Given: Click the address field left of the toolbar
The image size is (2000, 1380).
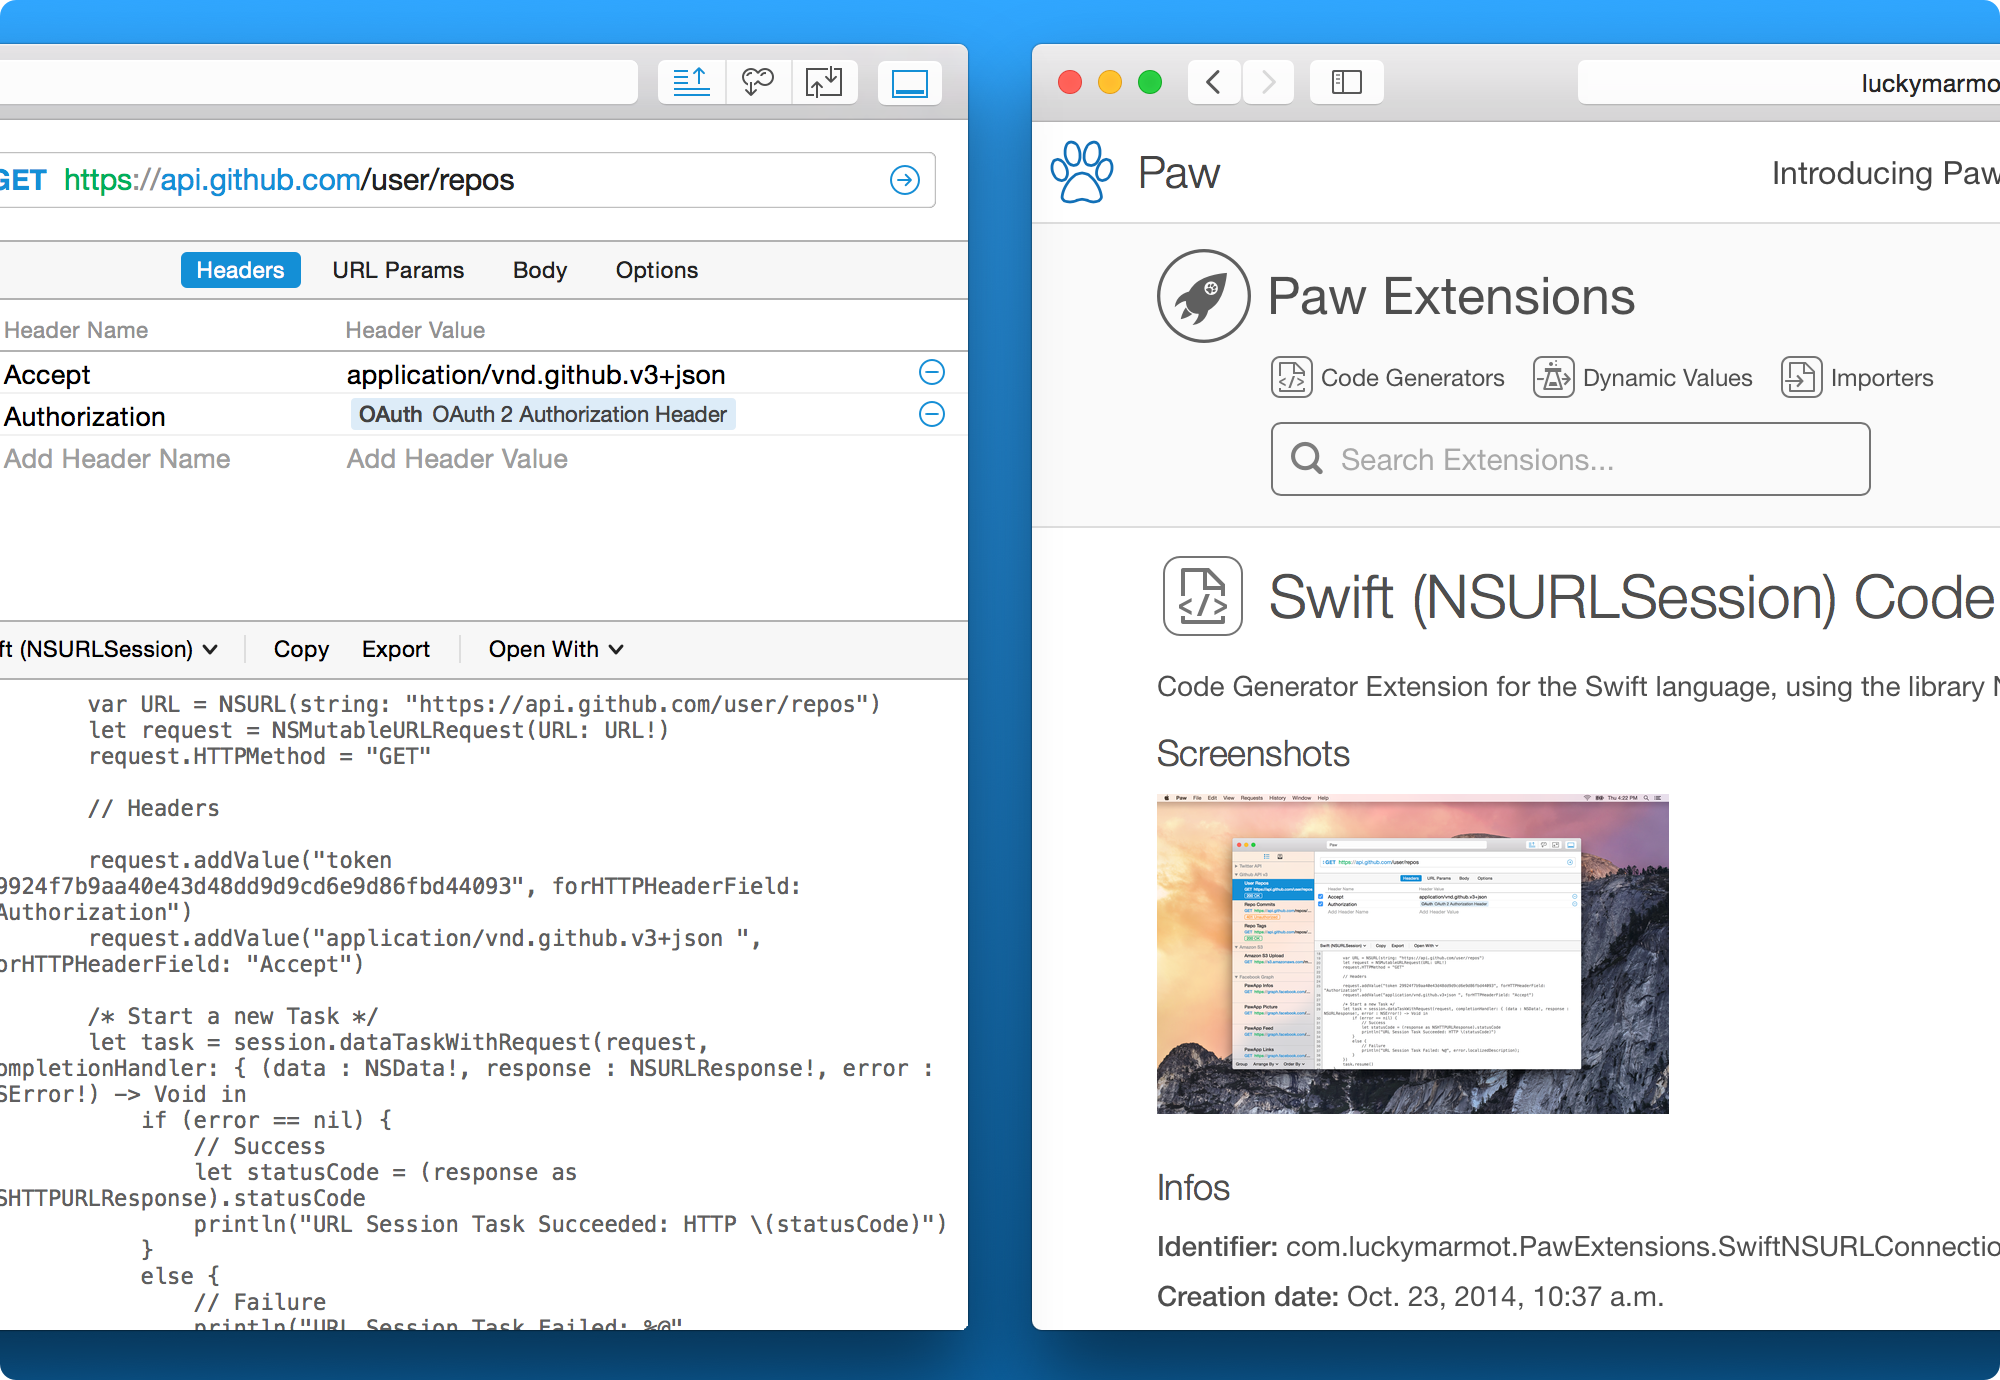Looking at the screenshot, I should 318,82.
